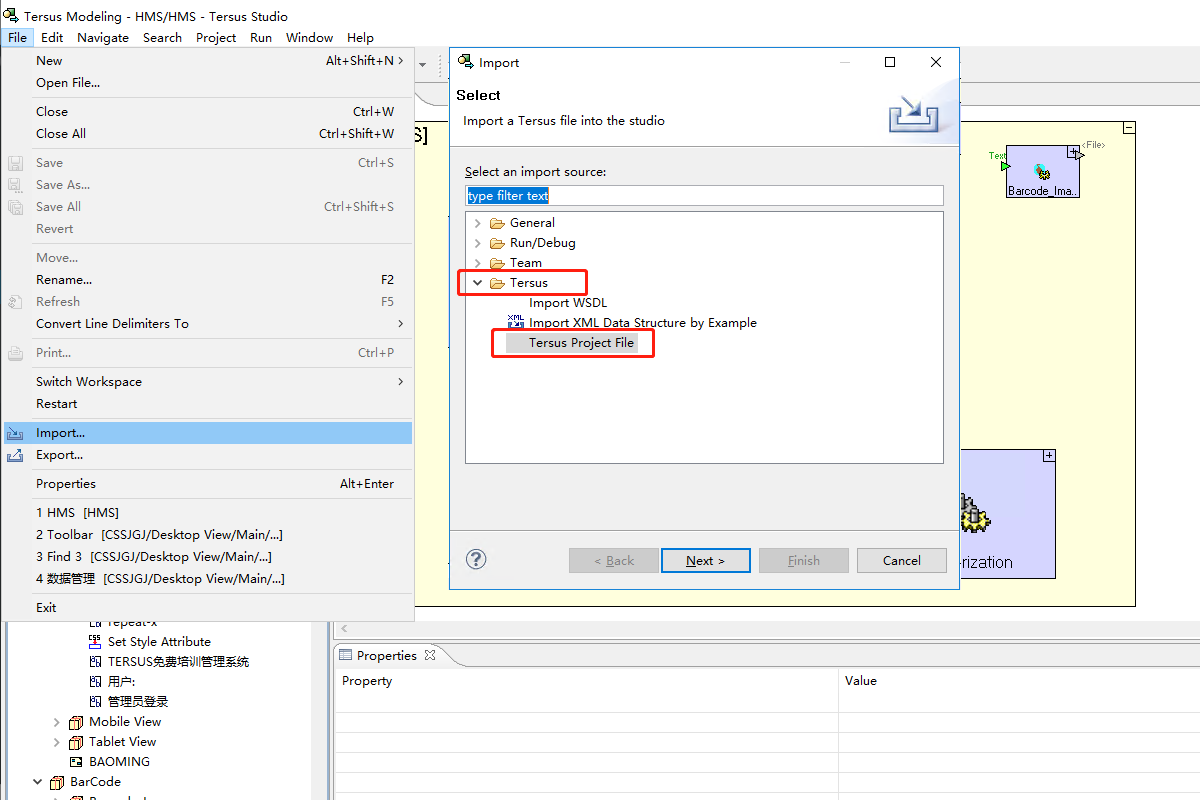The image size is (1200, 800).
Task: Expand the Barcode_Ima.. block with its plus box
Action: click(1073, 152)
